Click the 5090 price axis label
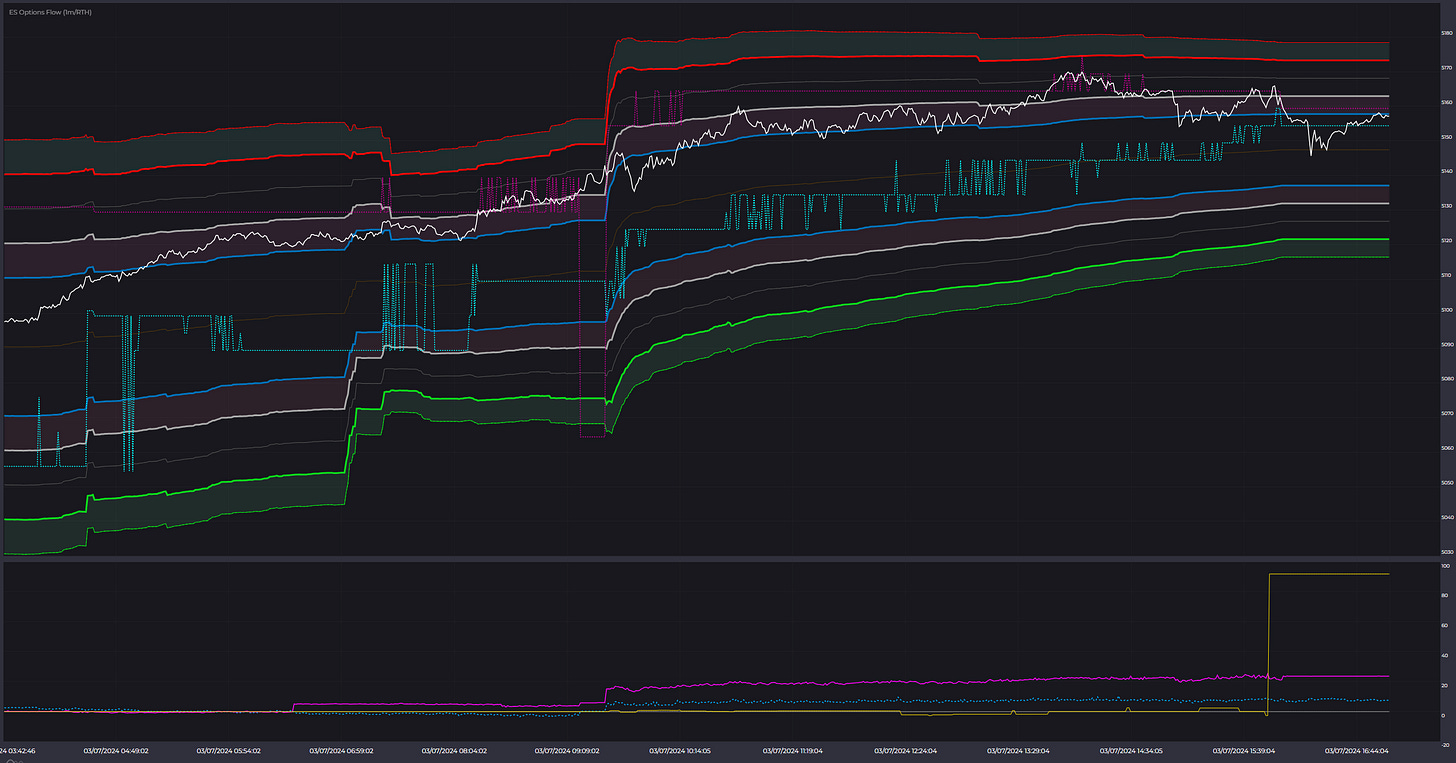Screen dimensions: 1456x763 [1447, 344]
